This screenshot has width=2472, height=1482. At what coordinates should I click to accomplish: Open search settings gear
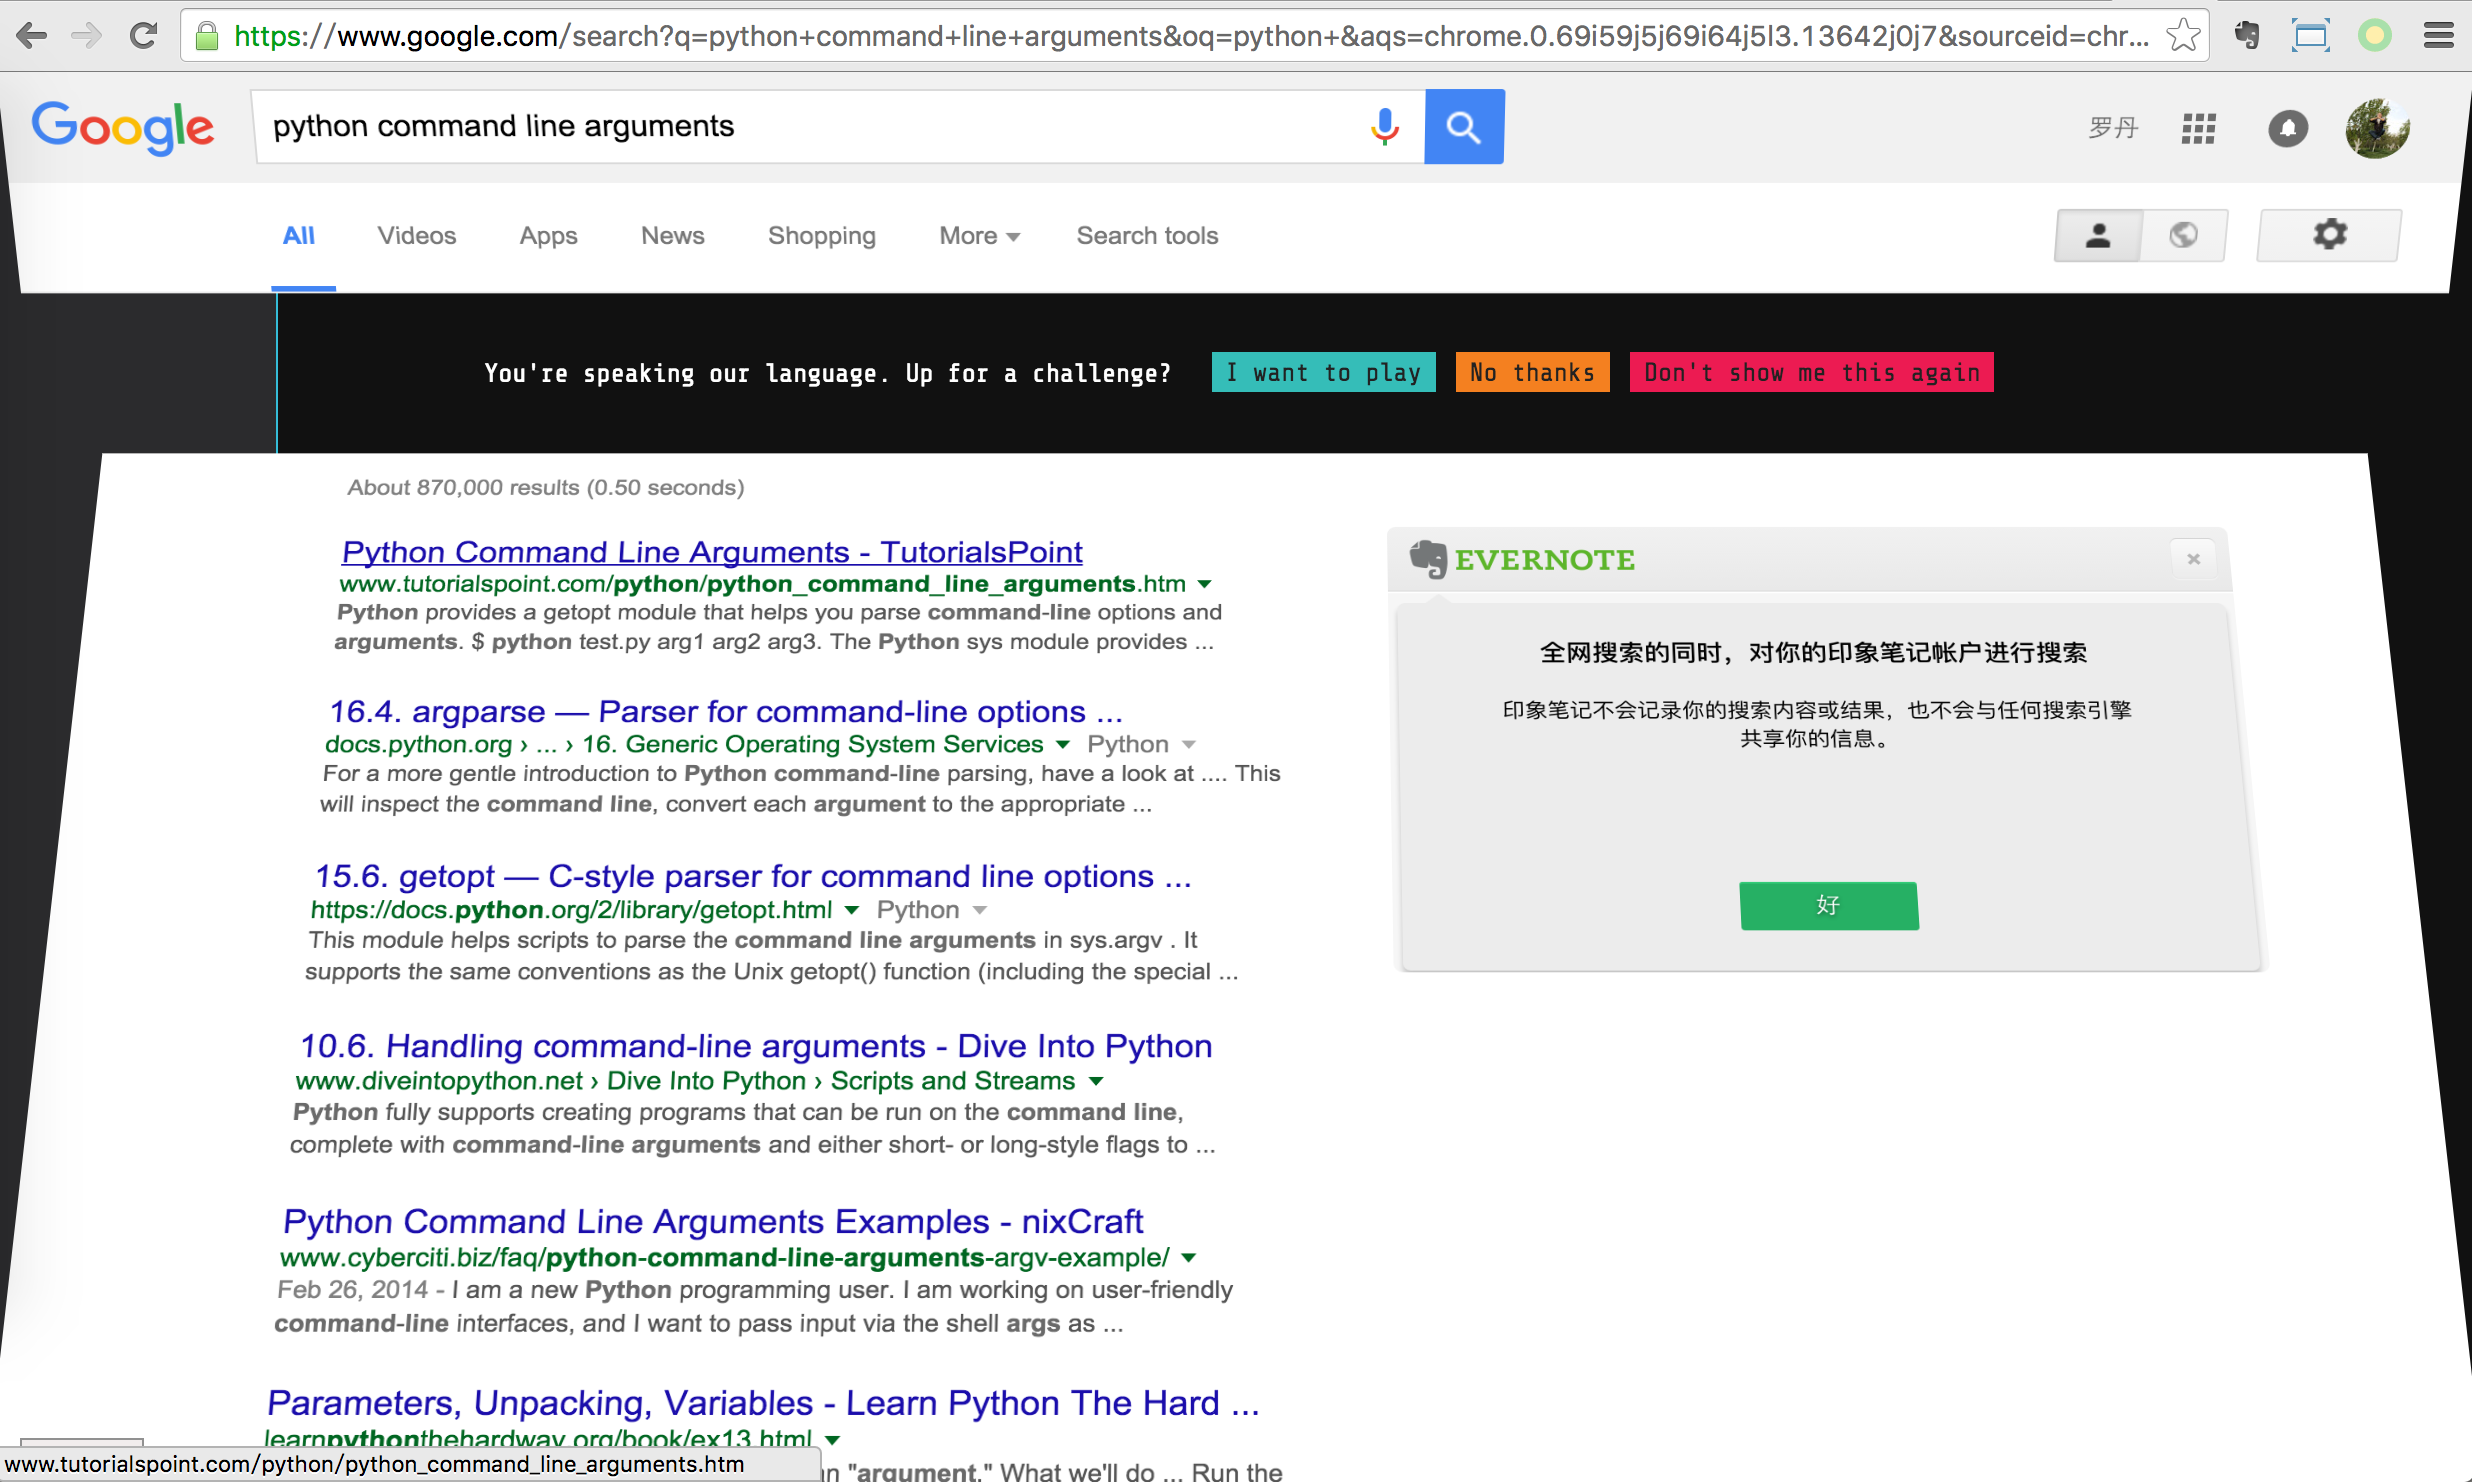(2330, 235)
